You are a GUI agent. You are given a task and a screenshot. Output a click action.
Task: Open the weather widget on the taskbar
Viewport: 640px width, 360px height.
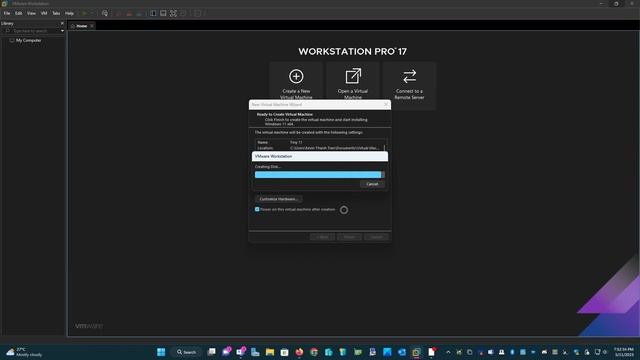(24, 352)
